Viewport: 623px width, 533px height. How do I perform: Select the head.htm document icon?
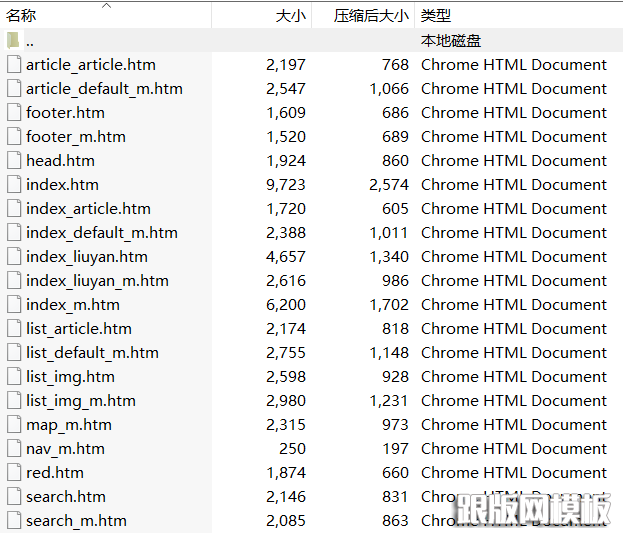13,160
